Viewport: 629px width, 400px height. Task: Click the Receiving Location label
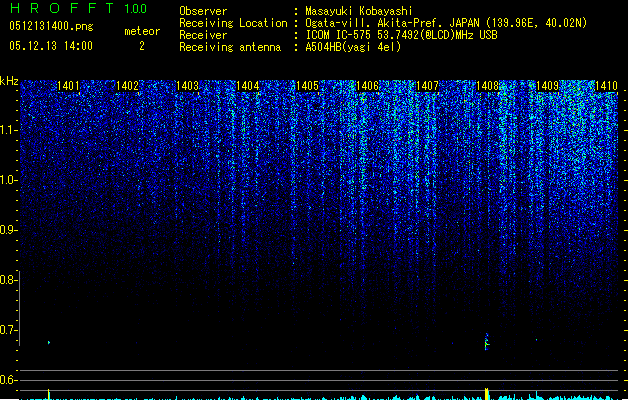point(233,23)
